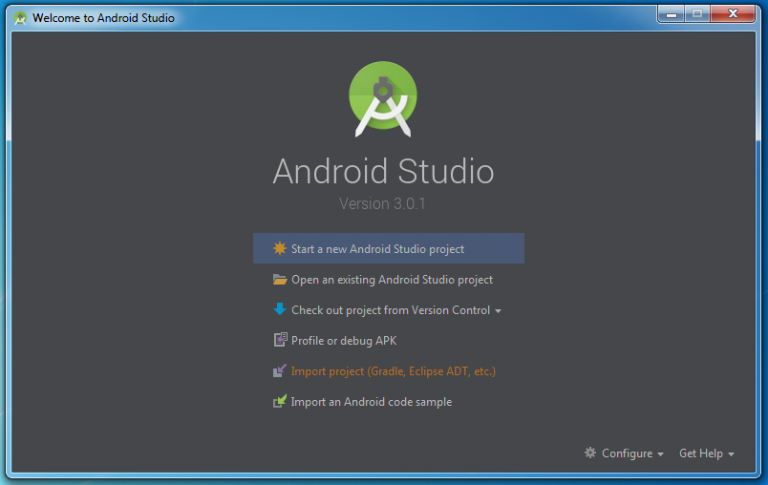Screen dimensions: 768x485
Task: Select 'Check out project from Version Control' label
Action: (390, 310)
